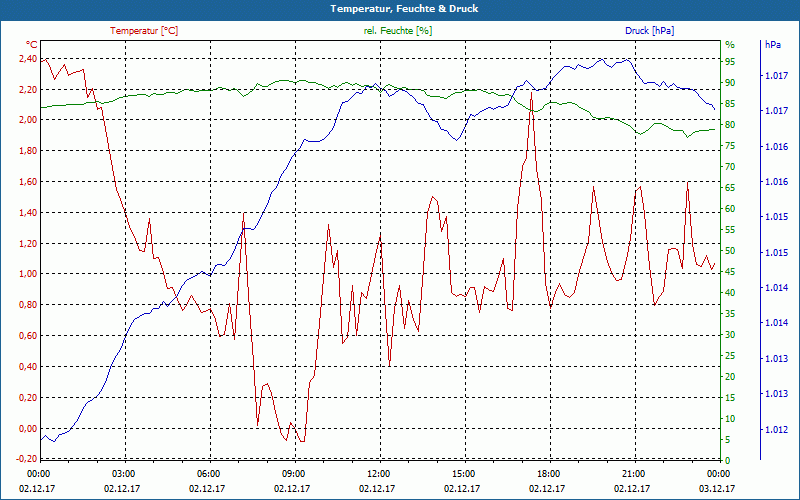Viewport: 800px width, 500px height.
Task: Select the red 'Temperatur [°C]' legend label
Action: click(x=144, y=31)
